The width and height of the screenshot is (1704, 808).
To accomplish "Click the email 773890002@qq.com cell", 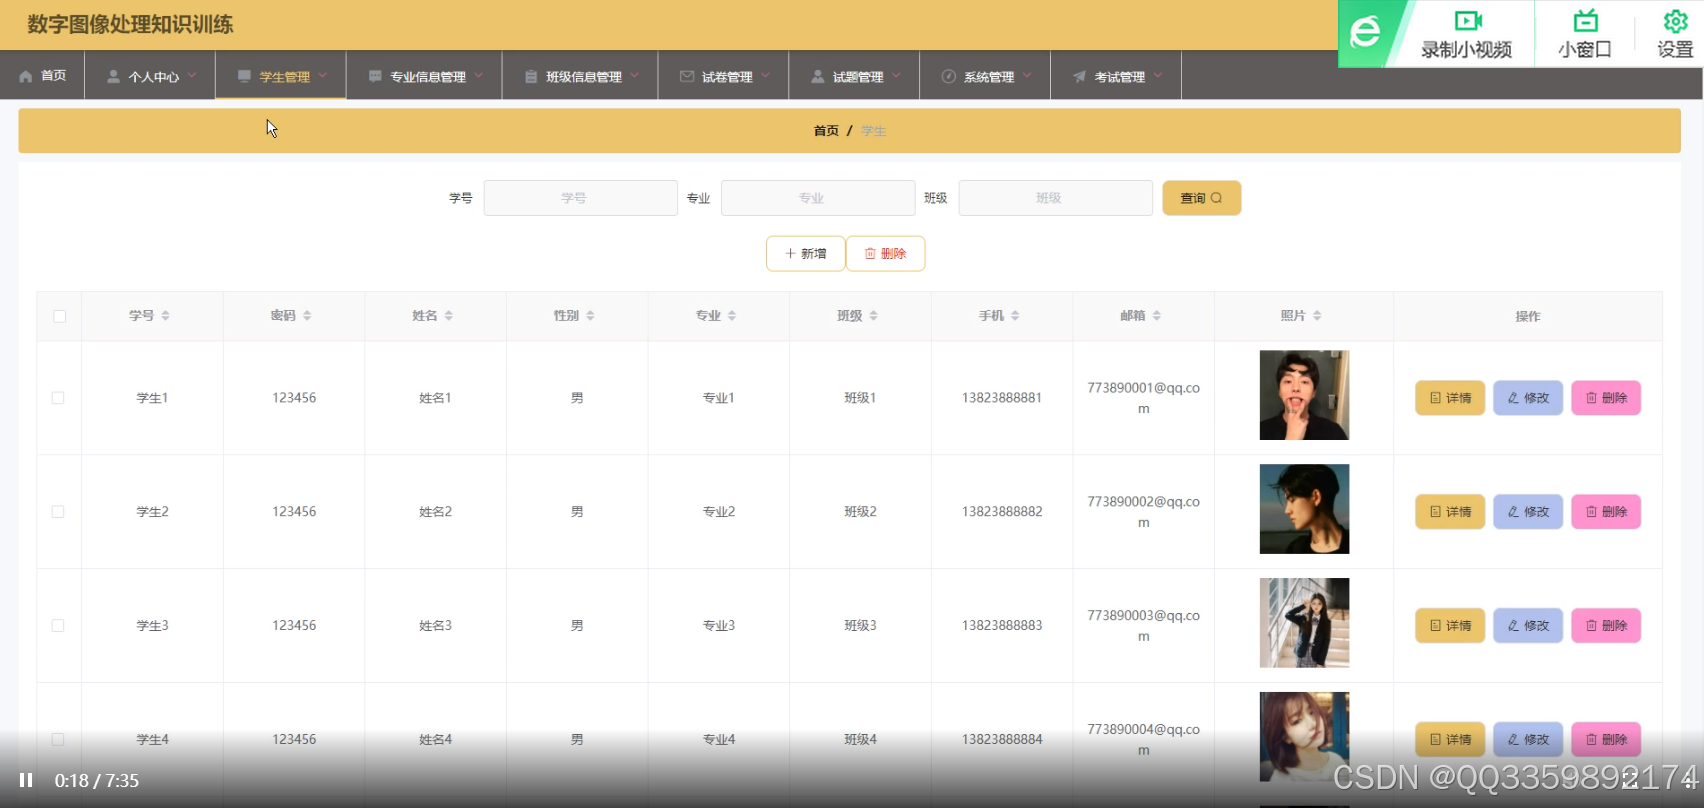I will (1143, 512).
